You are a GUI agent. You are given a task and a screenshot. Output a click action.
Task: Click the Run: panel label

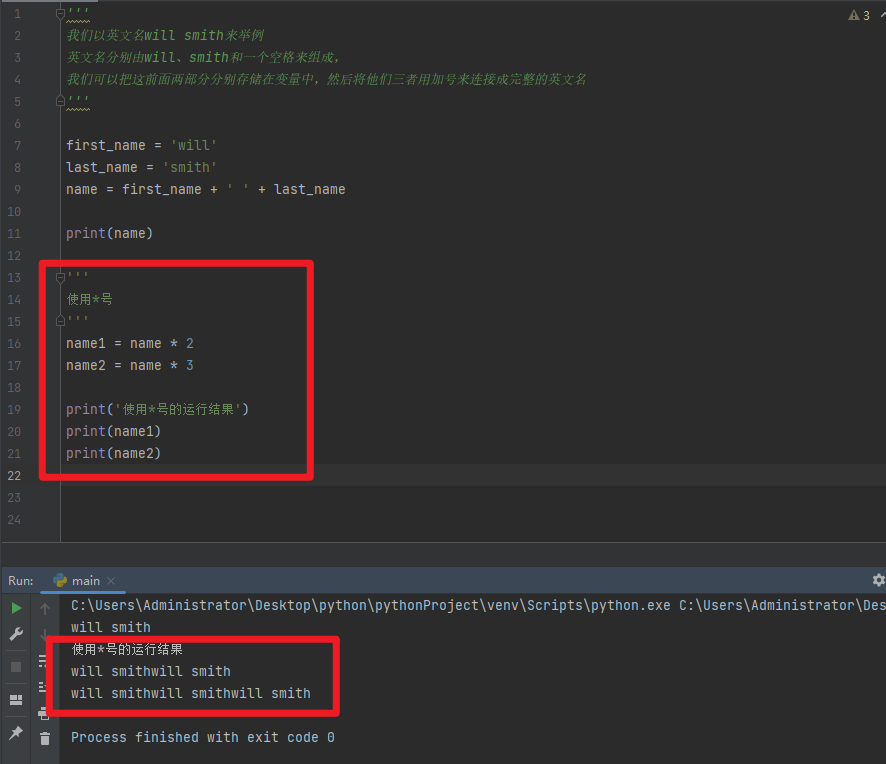pos(21,581)
